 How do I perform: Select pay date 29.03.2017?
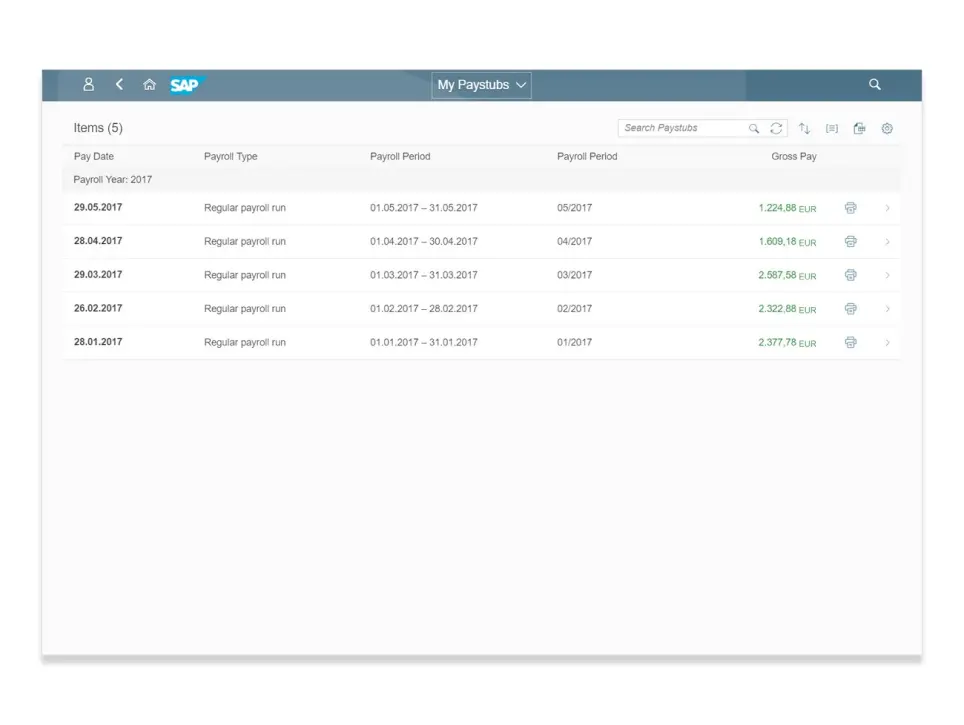click(x=98, y=274)
